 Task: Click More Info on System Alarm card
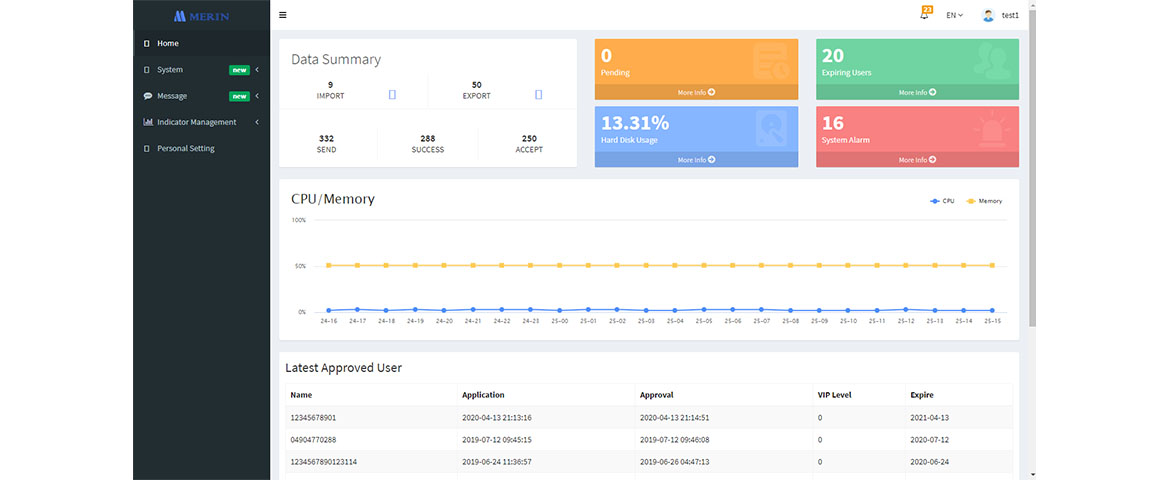click(917, 160)
